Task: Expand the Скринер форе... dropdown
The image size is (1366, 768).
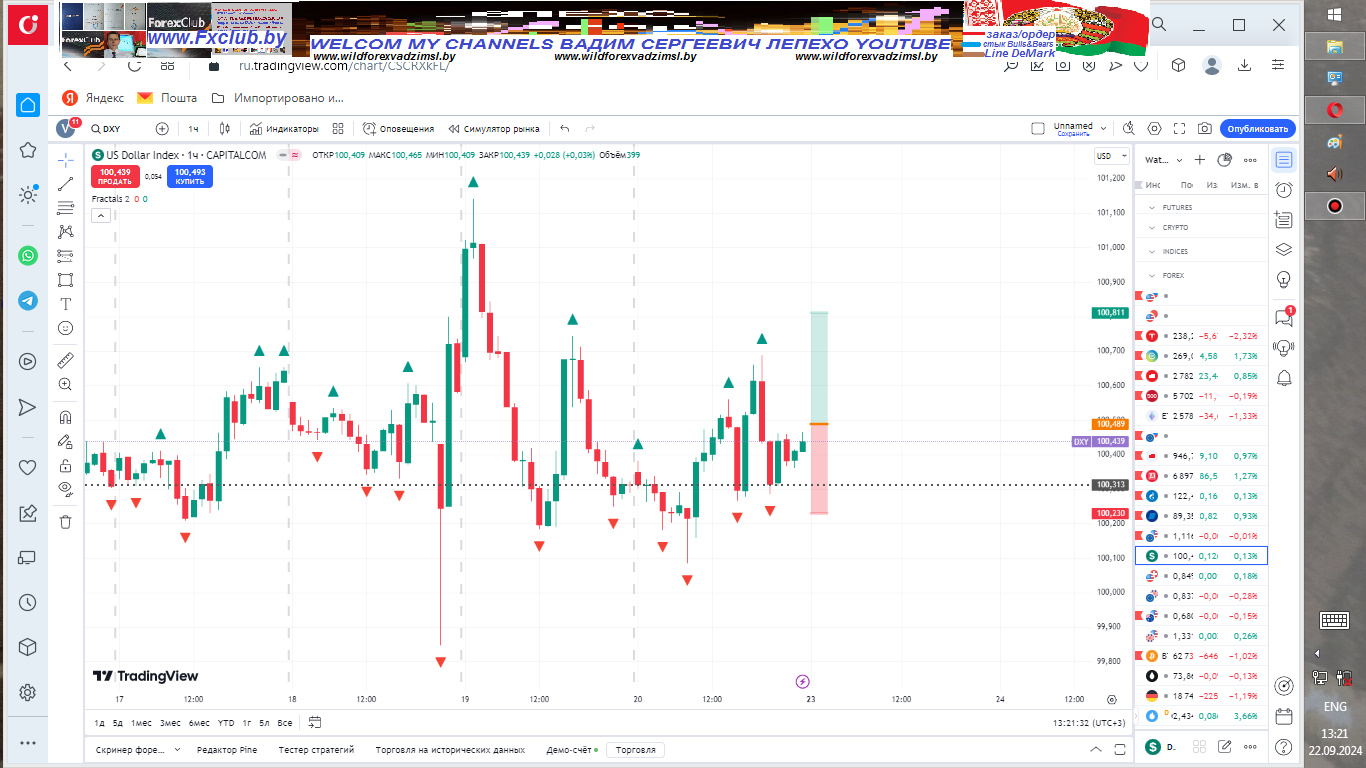Action: [x=177, y=749]
